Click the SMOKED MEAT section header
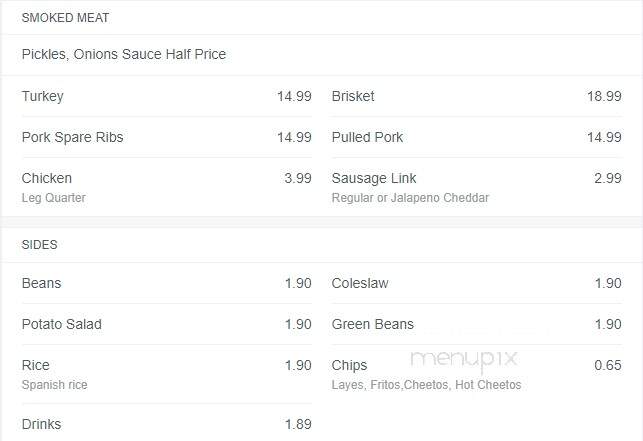Image resolution: width=643 pixels, height=441 pixels. point(65,18)
